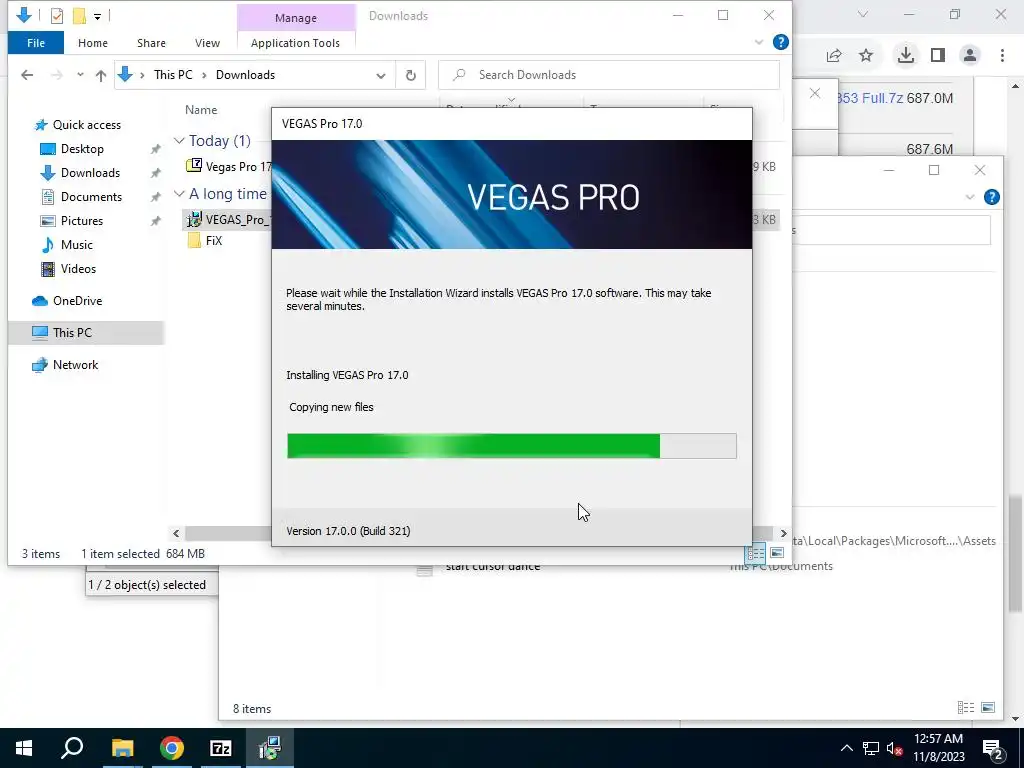1024x768 pixels.
Task: Open the File tab in Explorer ribbon
Action: point(36,43)
